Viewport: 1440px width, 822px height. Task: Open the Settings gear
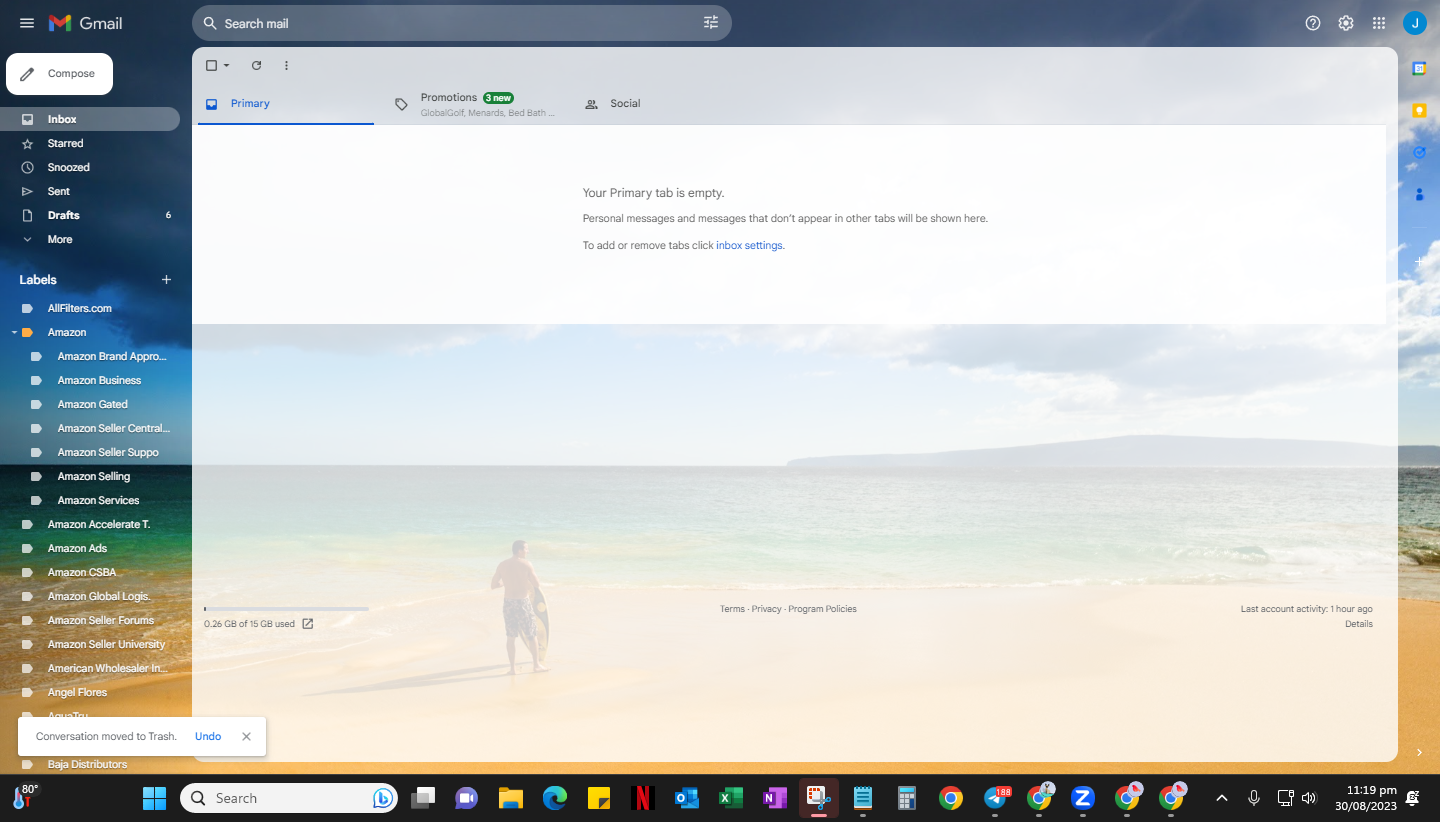(1346, 23)
